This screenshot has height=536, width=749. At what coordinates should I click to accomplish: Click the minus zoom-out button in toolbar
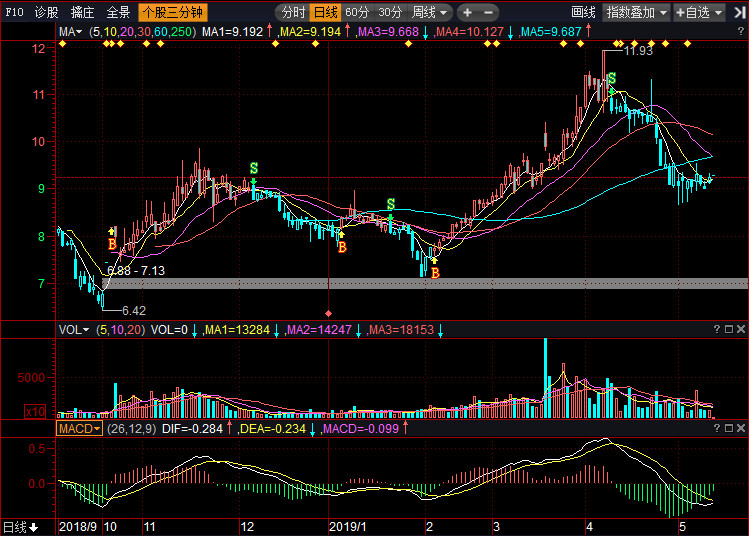coord(489,13)
